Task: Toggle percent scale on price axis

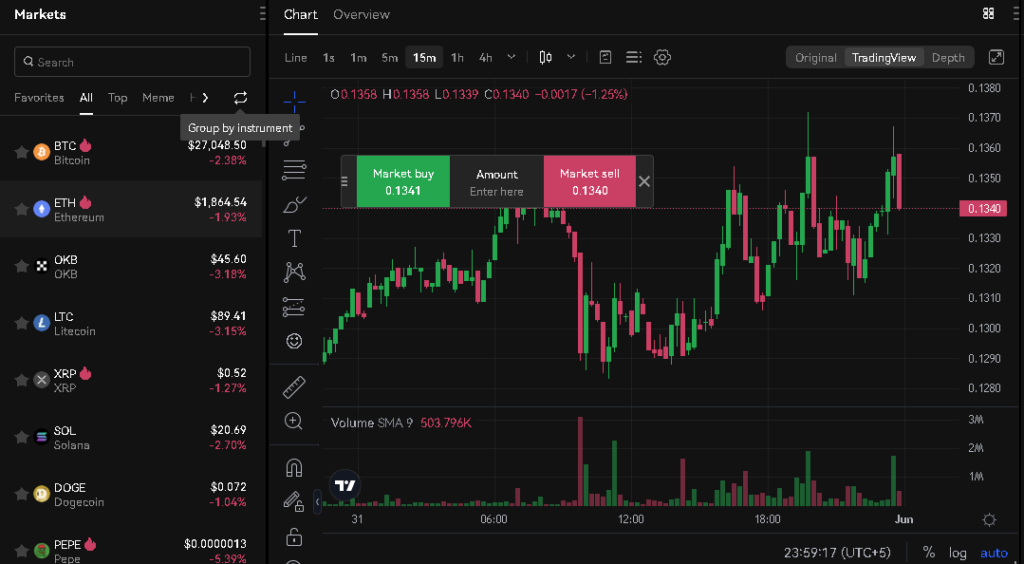Action: point(929,552)
